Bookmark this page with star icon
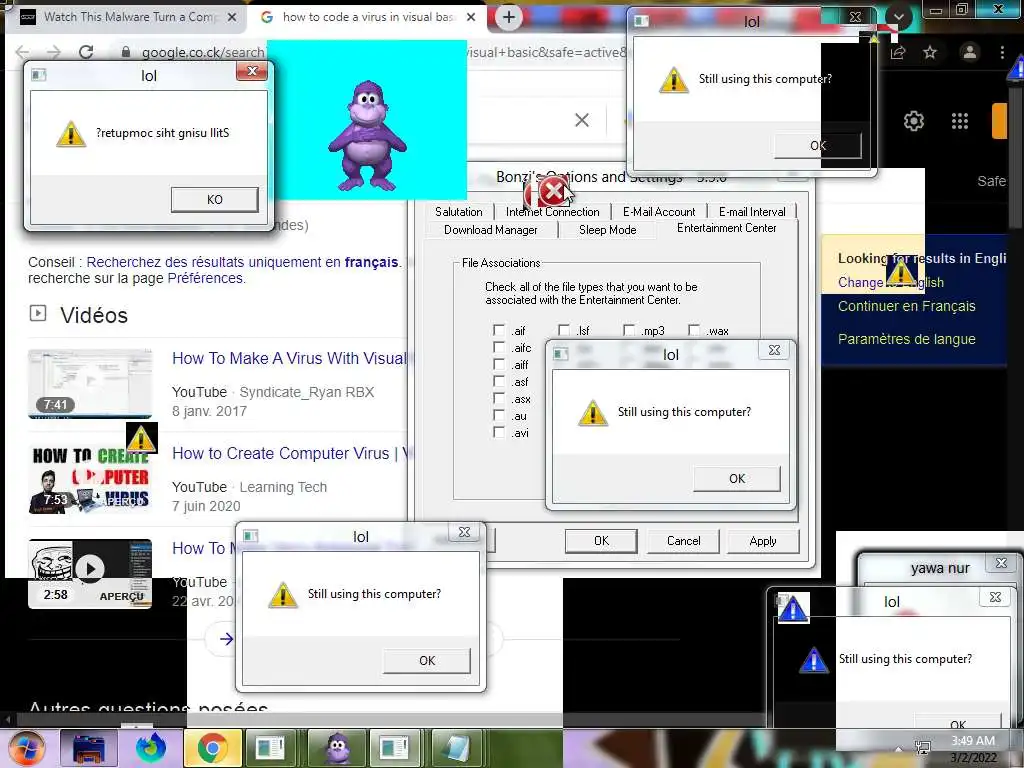The width and height of the screenshot is (1024, 768). (x=930, y=52)
